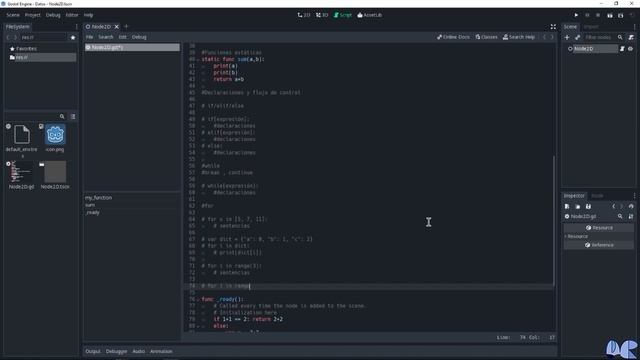
Task: Switch to the Node tab beside Inspector
Action: [x=597, y=196]
